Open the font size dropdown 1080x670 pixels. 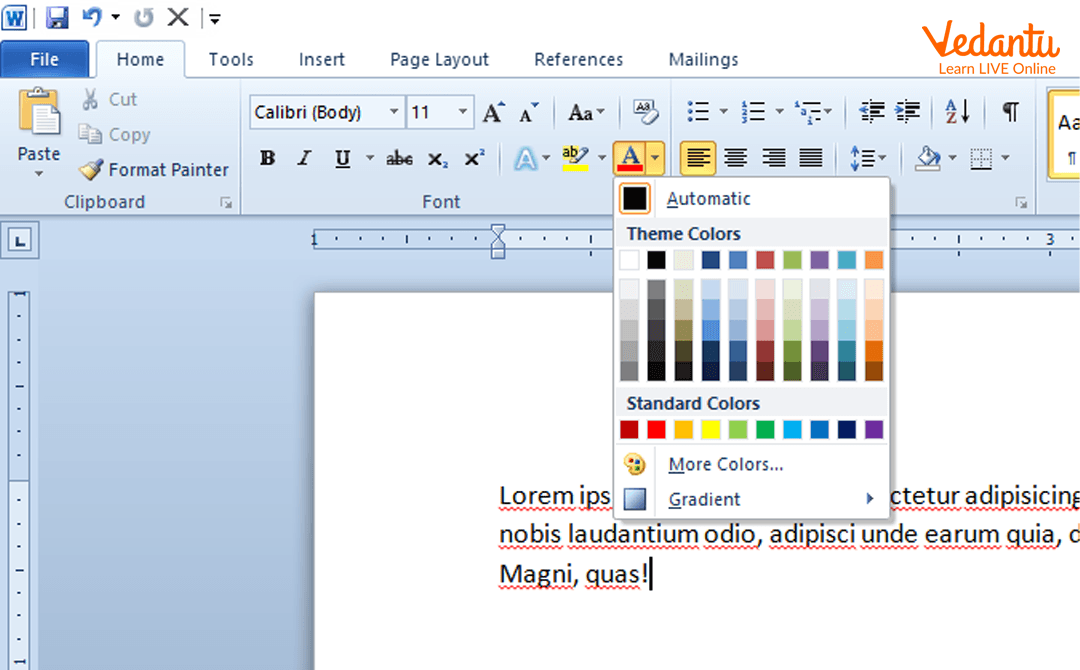pyautogui.click(x=463, y=113)
